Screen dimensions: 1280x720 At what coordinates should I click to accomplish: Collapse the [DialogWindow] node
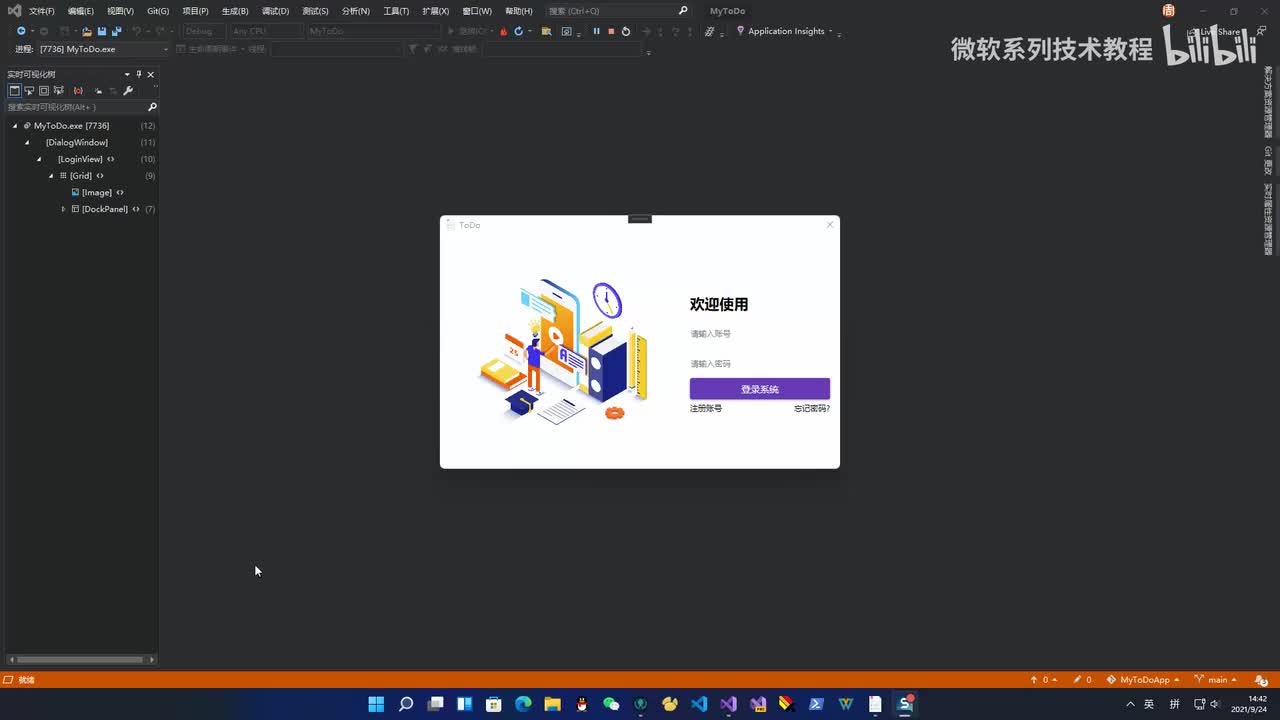coord(27,143)
